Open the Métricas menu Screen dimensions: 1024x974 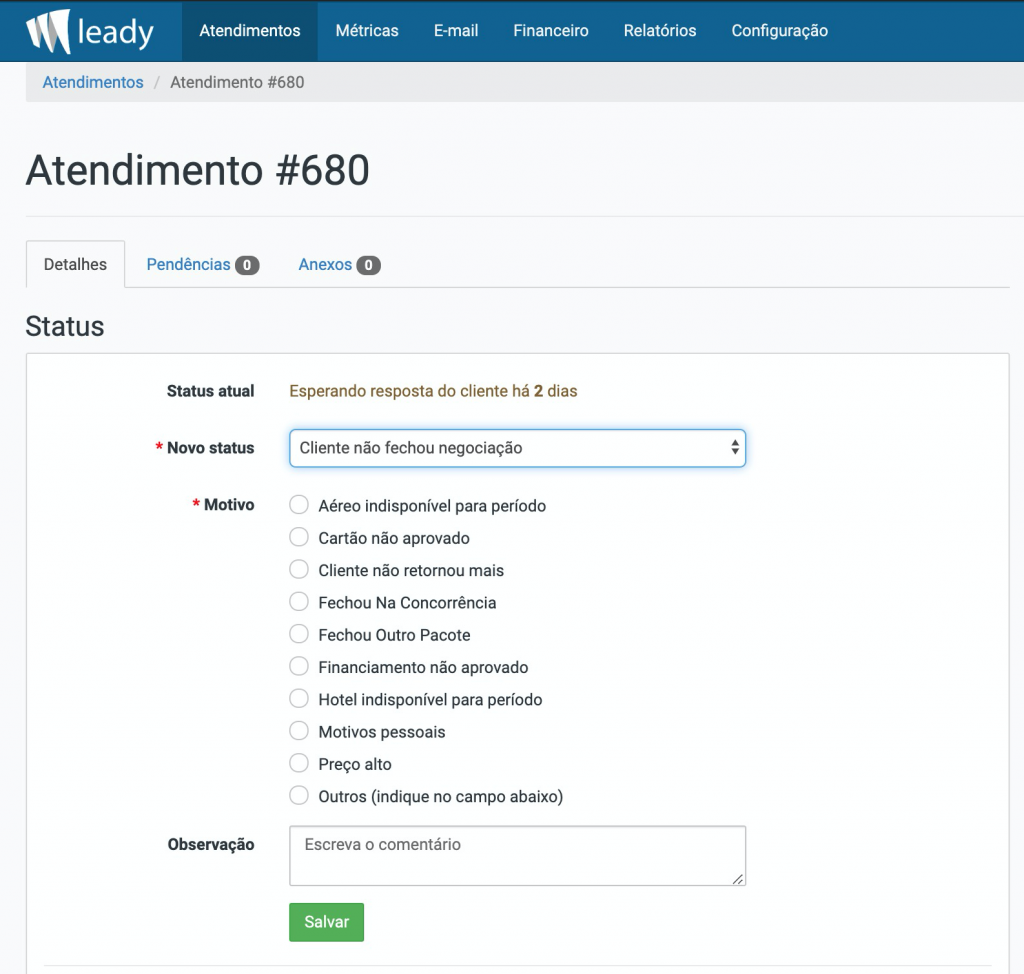click(x=367, y=31)
